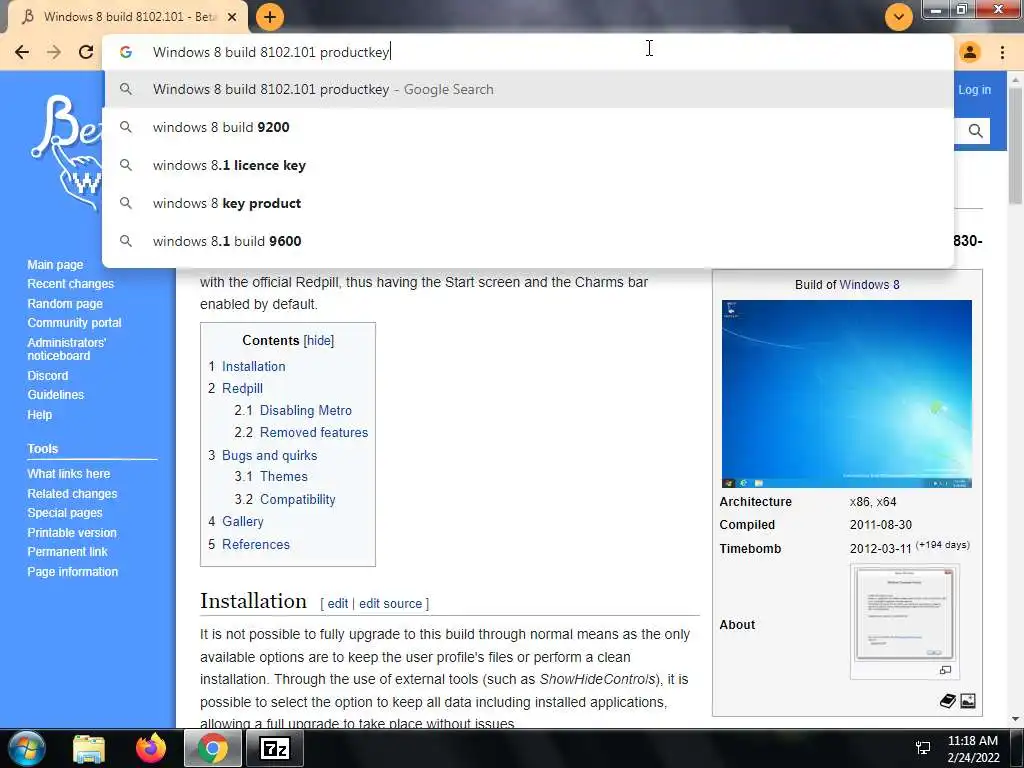Open the Permanent link
The width and height of the screenshot is (1024, 768).
pyautogui.click(x=67, y=552)
